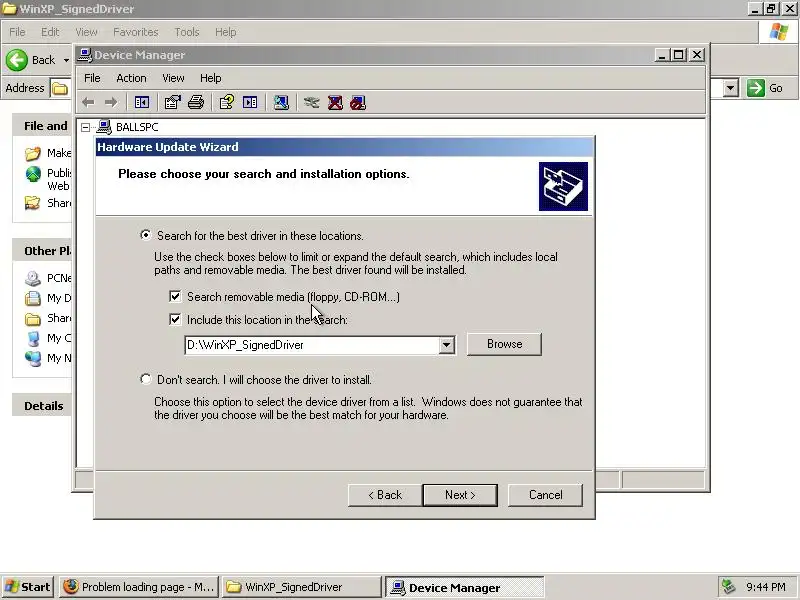Click the Share folder icon under File tasks
The width and height of the screenshot is (800, 600).
[33, 203]
